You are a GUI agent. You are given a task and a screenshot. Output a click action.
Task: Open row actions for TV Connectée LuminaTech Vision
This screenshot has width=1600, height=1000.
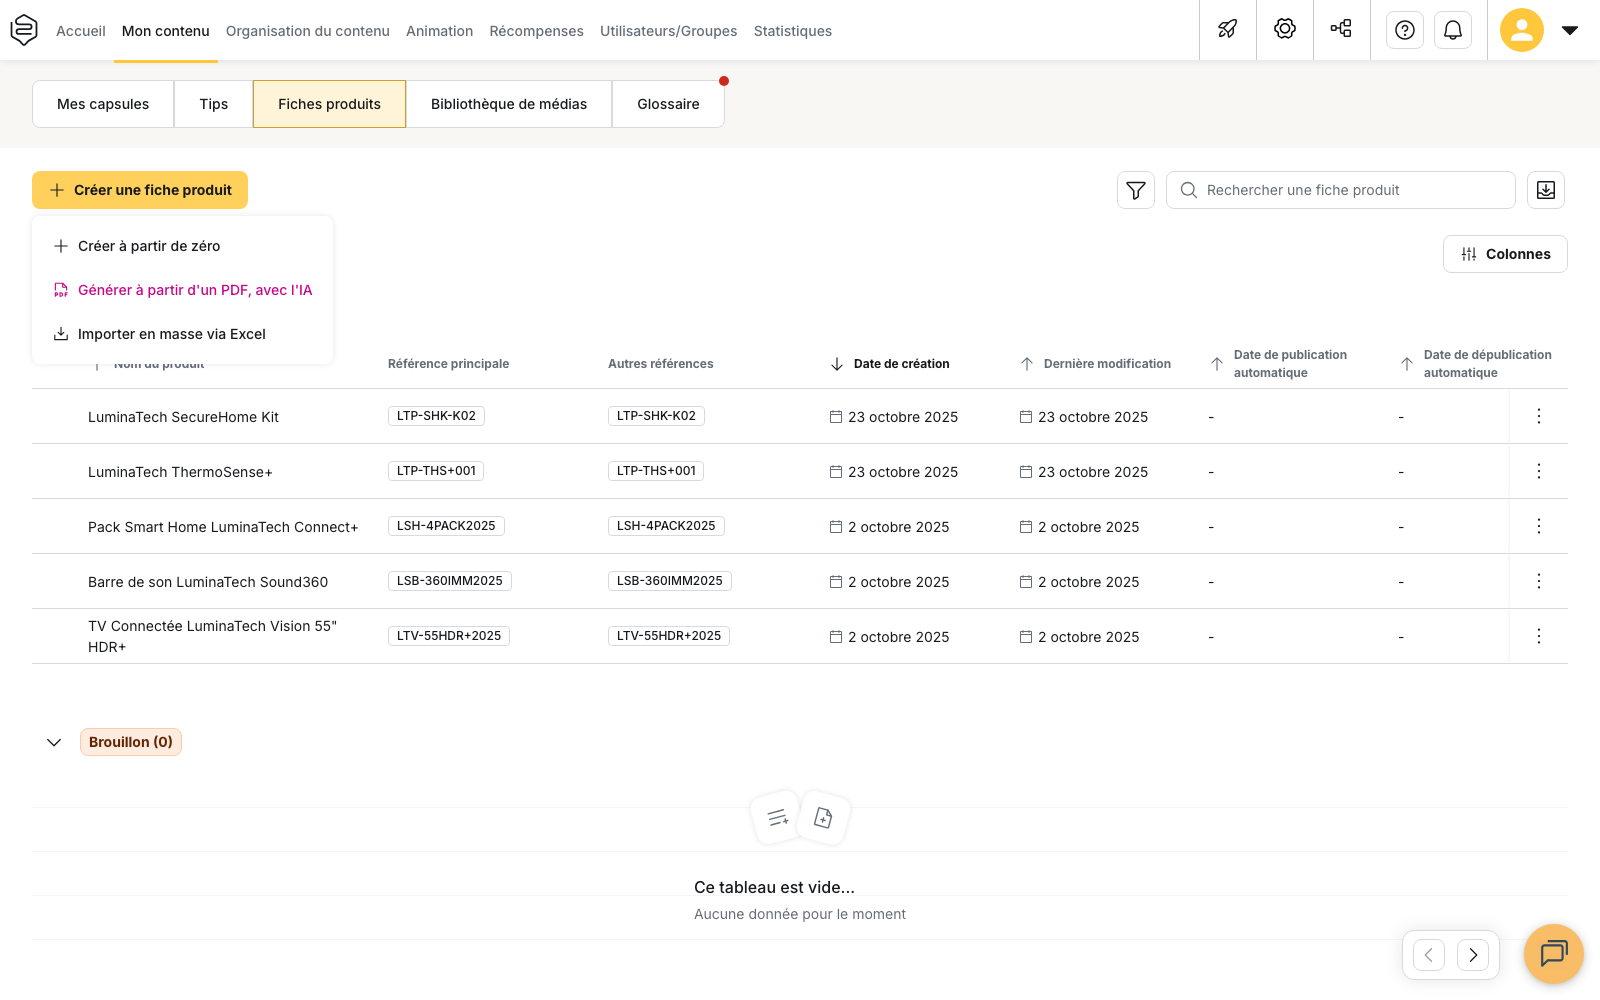1539,636
